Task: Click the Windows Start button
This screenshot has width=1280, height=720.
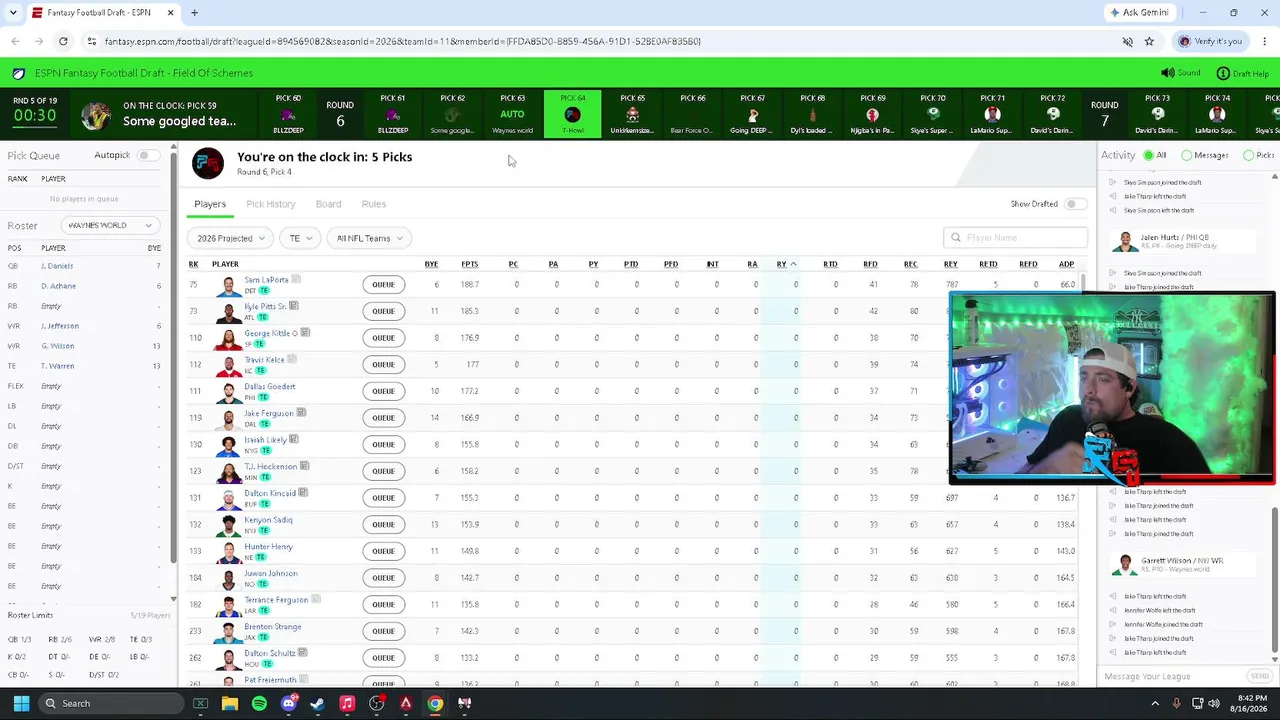Action: [x=21, y=703]
